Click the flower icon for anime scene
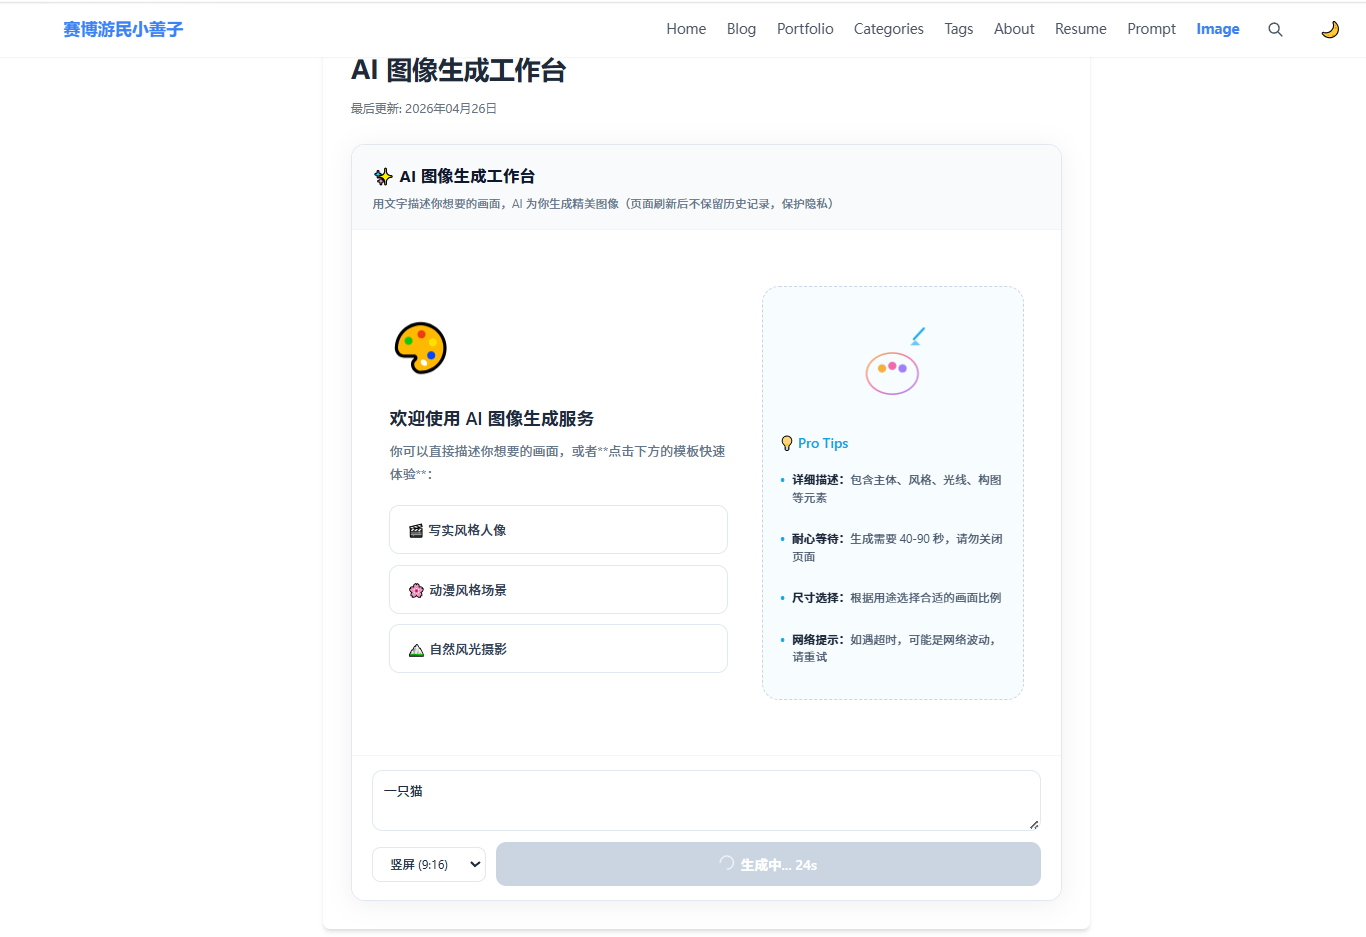The width and height of the screenshot is (1366, 937). click(x=416, y=591)
